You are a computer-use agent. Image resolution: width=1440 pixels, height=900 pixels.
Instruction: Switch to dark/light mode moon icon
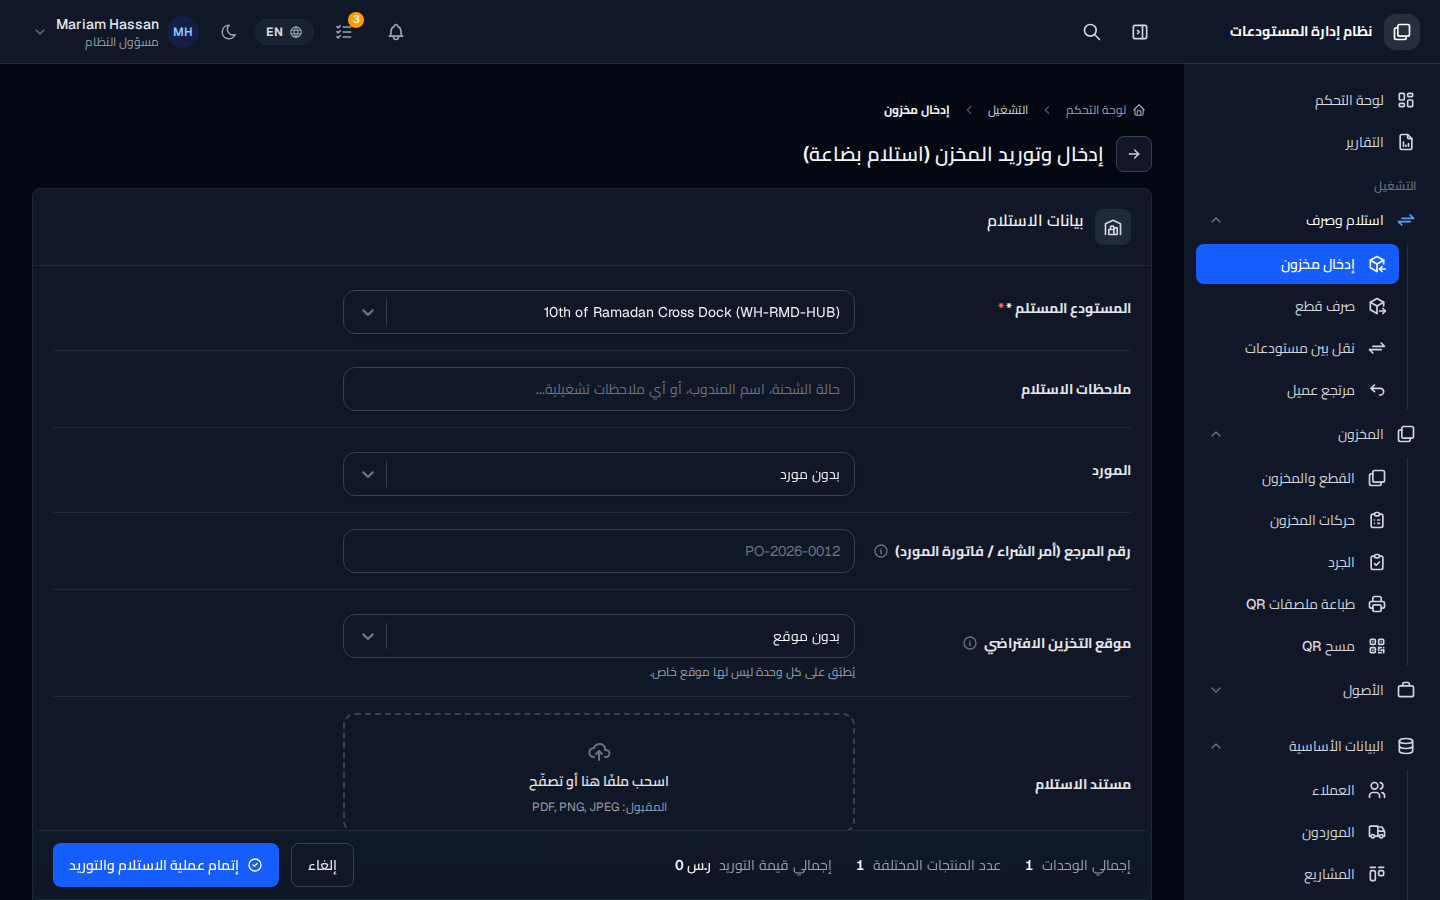(229, 32)
